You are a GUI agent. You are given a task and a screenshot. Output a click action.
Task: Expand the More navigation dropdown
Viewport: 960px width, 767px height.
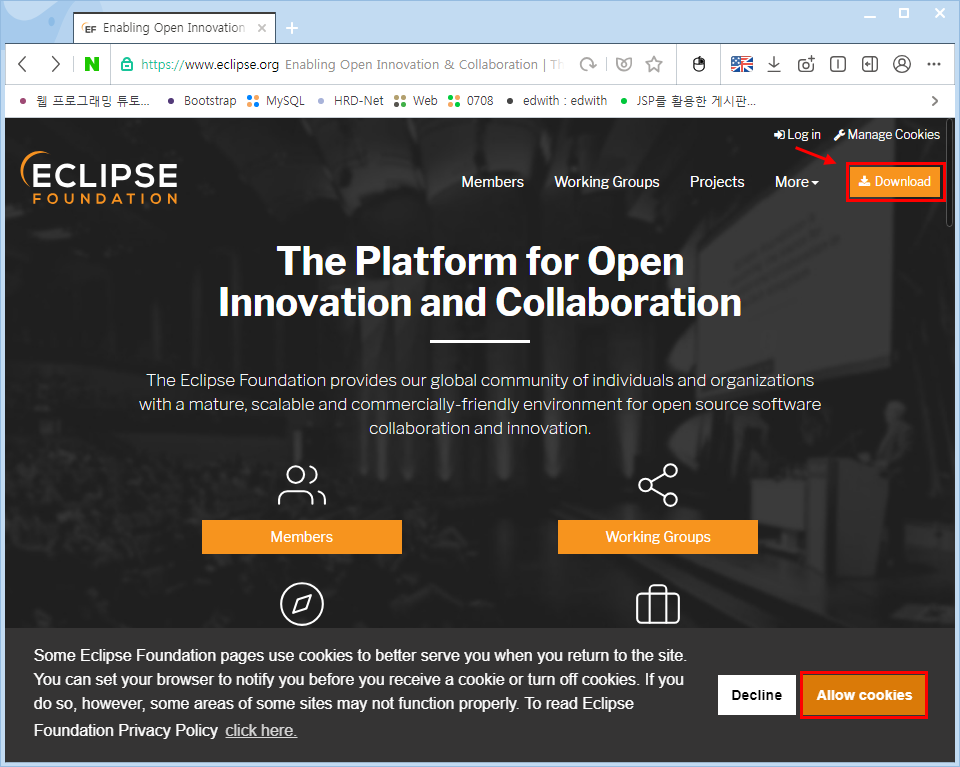(x=797, y=182)
